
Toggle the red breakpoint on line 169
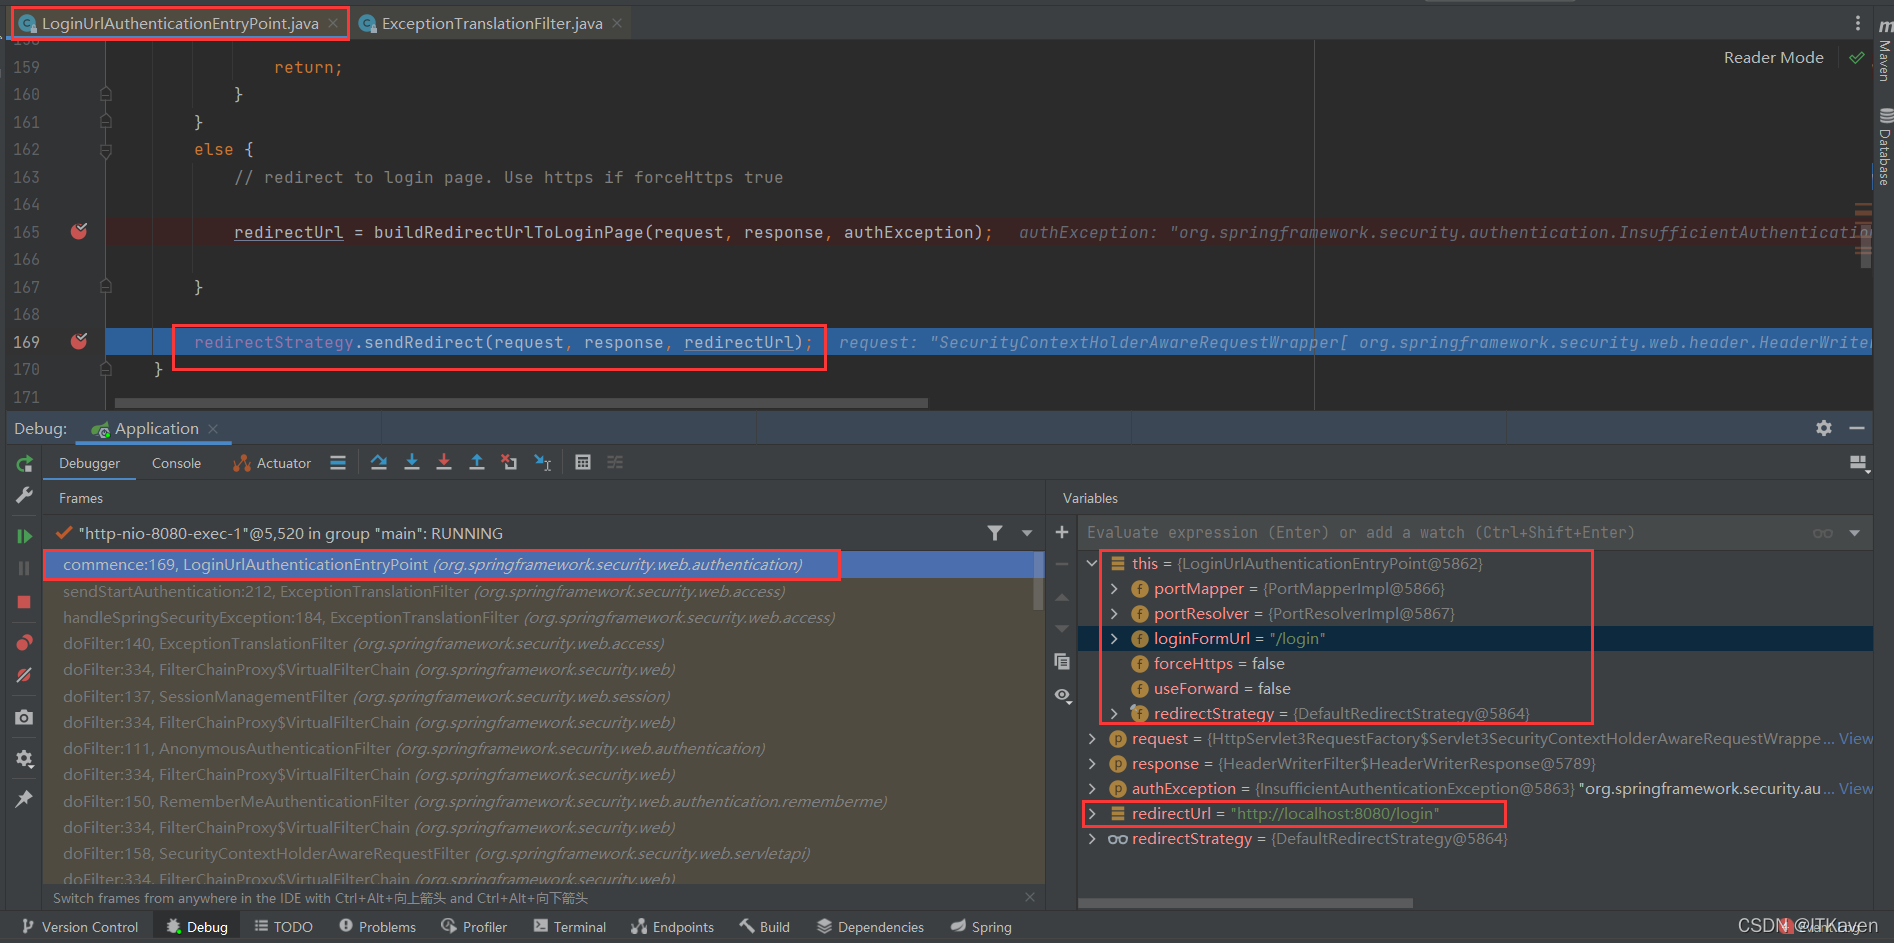click(79, 341)
